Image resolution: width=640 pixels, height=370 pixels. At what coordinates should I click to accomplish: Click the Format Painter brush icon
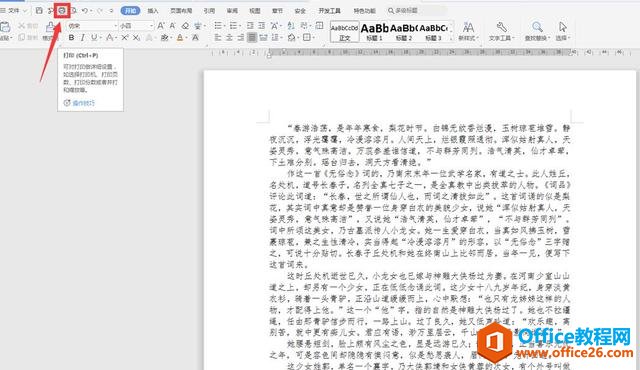point(50,27)
